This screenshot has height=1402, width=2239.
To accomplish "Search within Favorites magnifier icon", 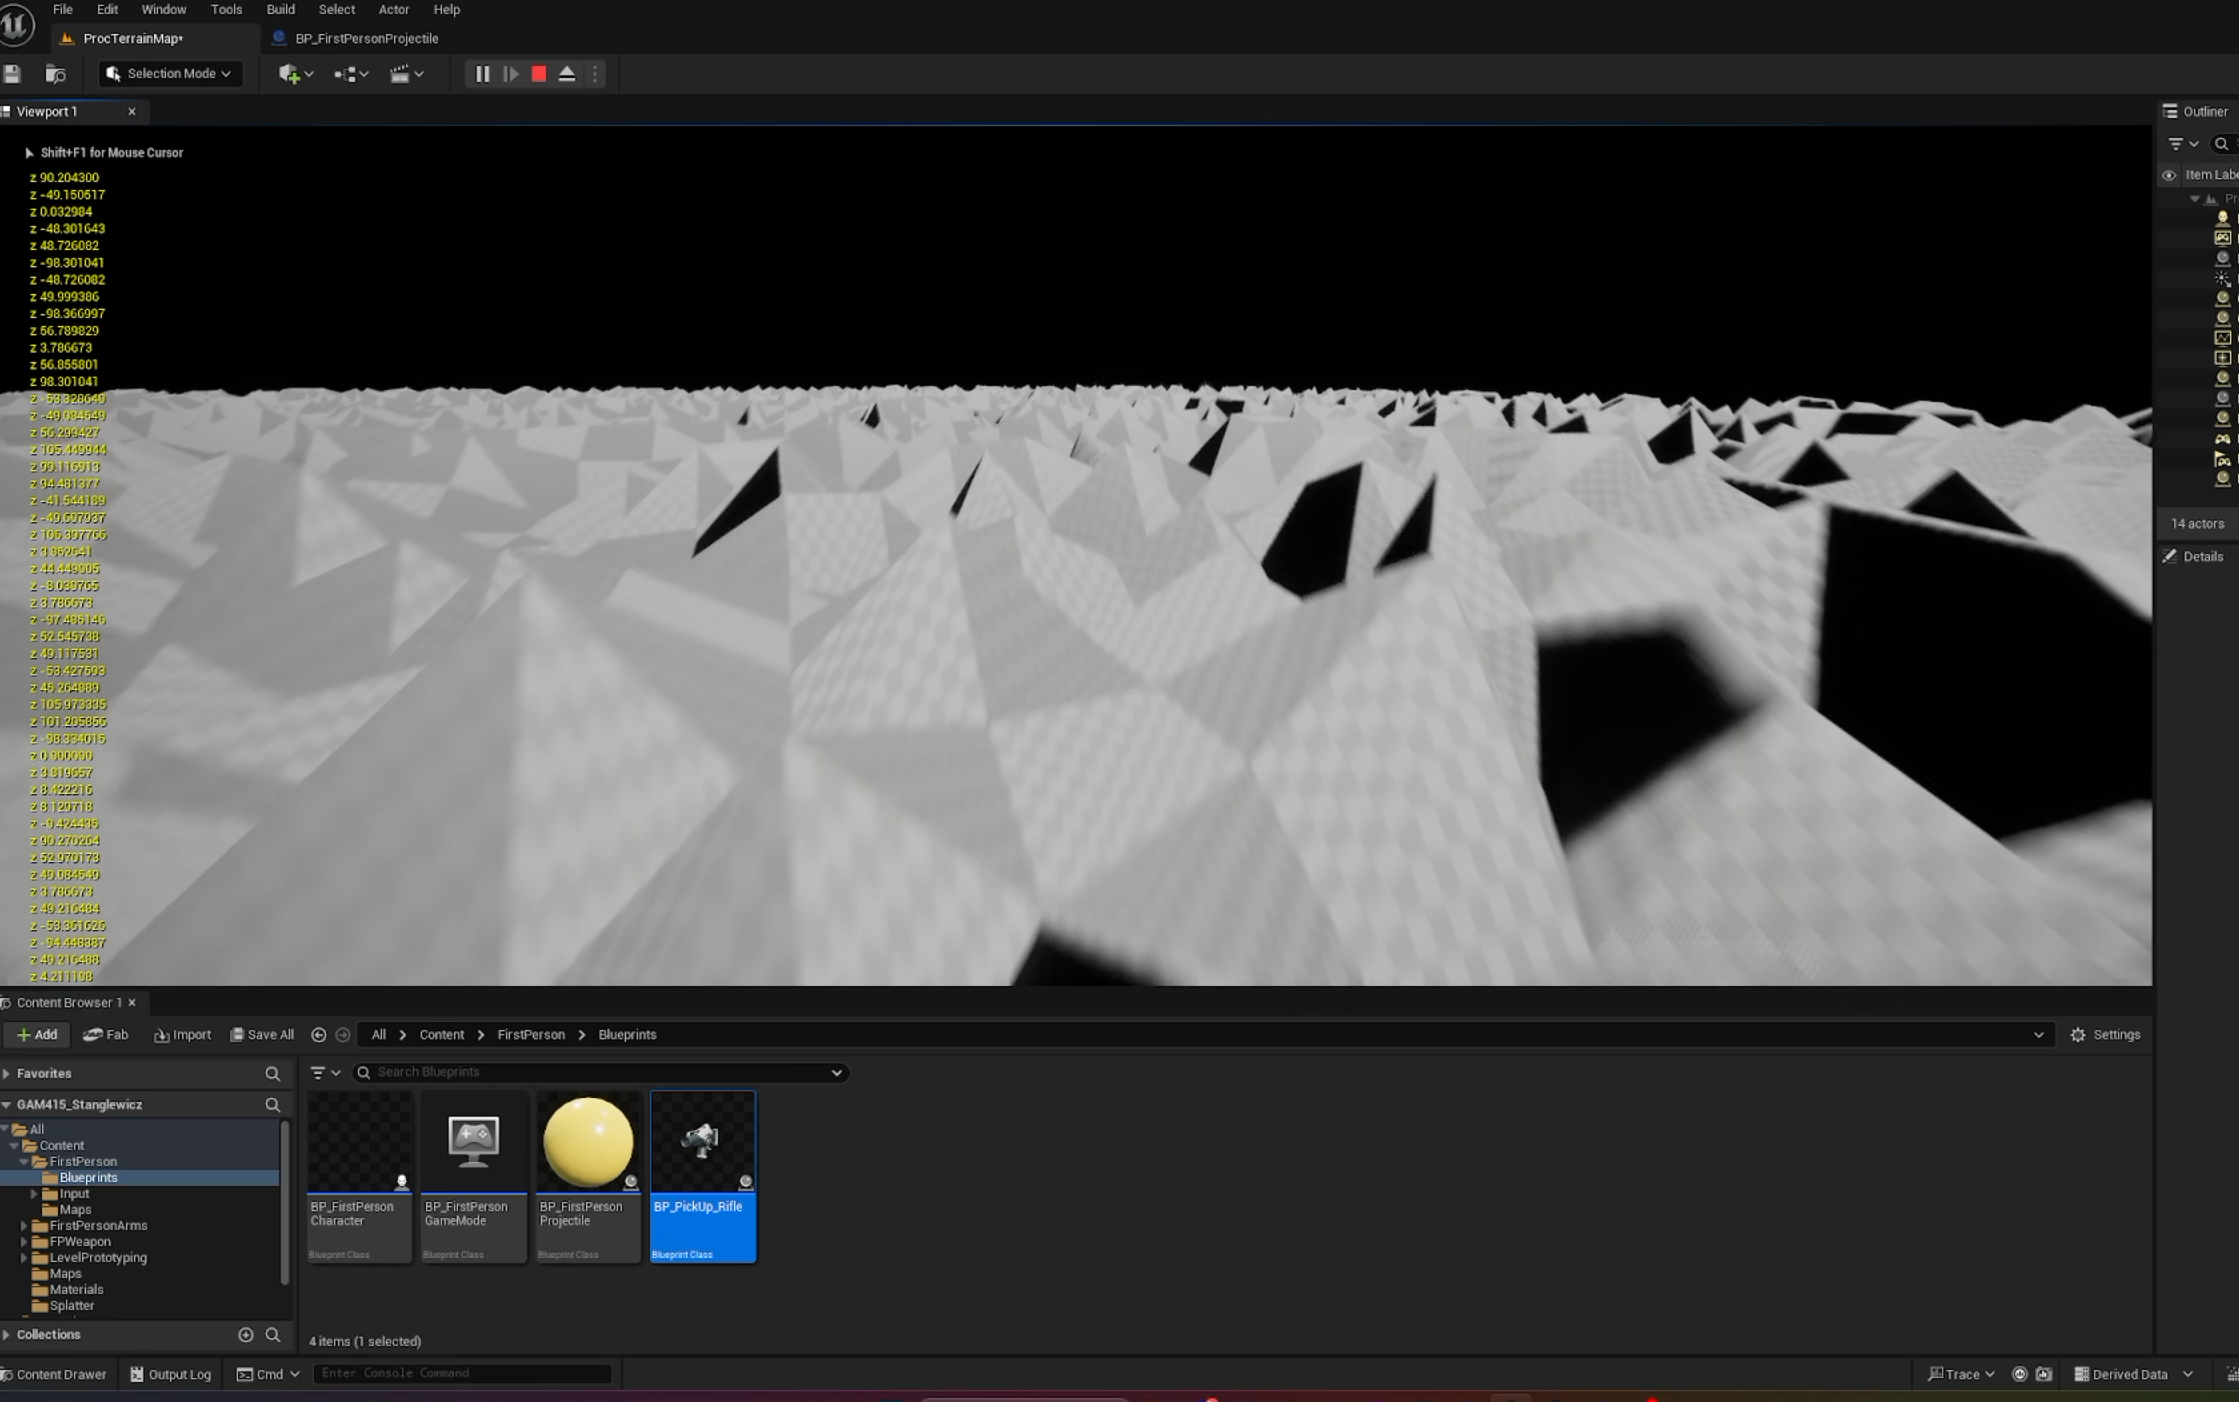I will pyautogui.click(x=272, y=1073).
